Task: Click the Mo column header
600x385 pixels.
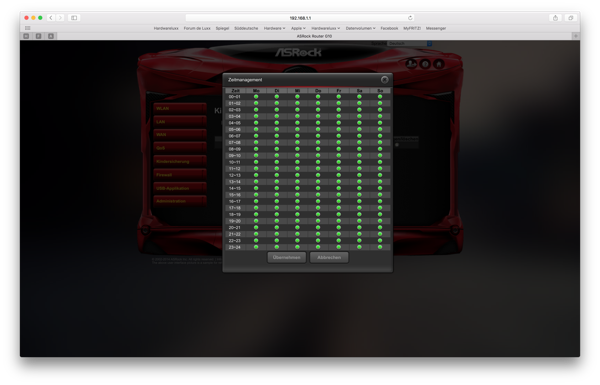Action: click(256, 91)
